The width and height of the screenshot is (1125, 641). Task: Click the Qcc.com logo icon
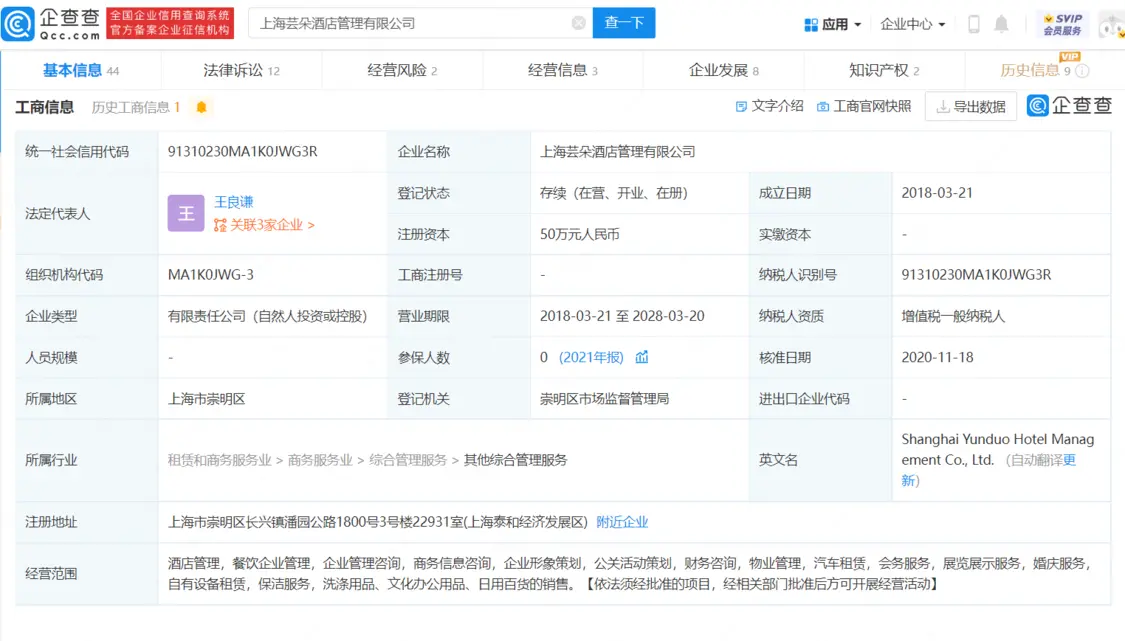pos(18,24)
